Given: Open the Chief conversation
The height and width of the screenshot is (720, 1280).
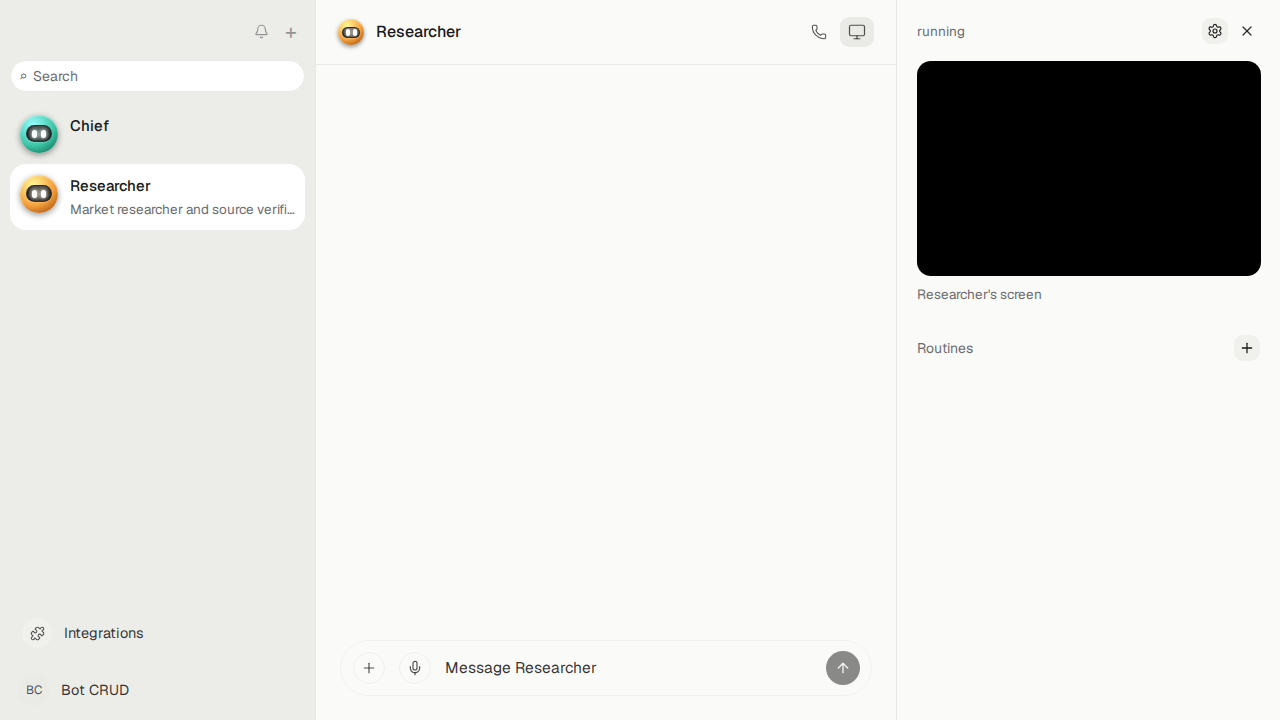Looking at the screenshot, I should tap(157, 134).
